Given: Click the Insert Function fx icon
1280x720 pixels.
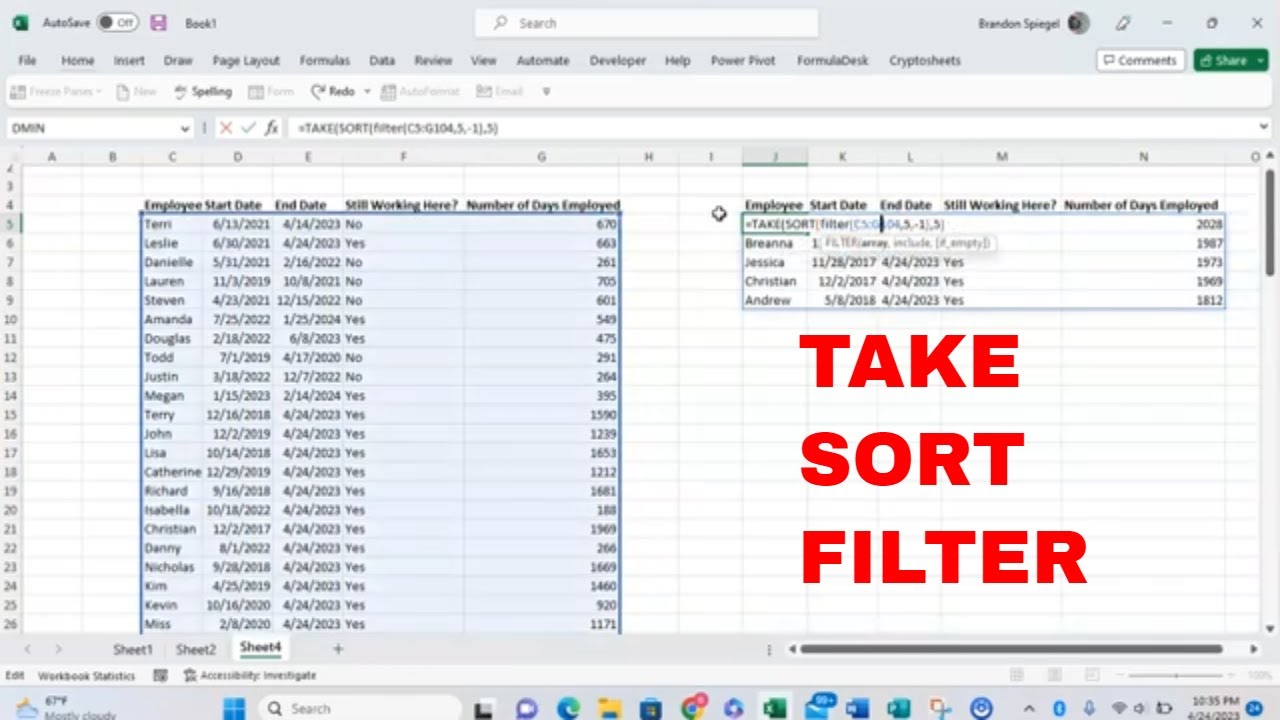Looking at the screenshot, I should [x=272, y=128].
